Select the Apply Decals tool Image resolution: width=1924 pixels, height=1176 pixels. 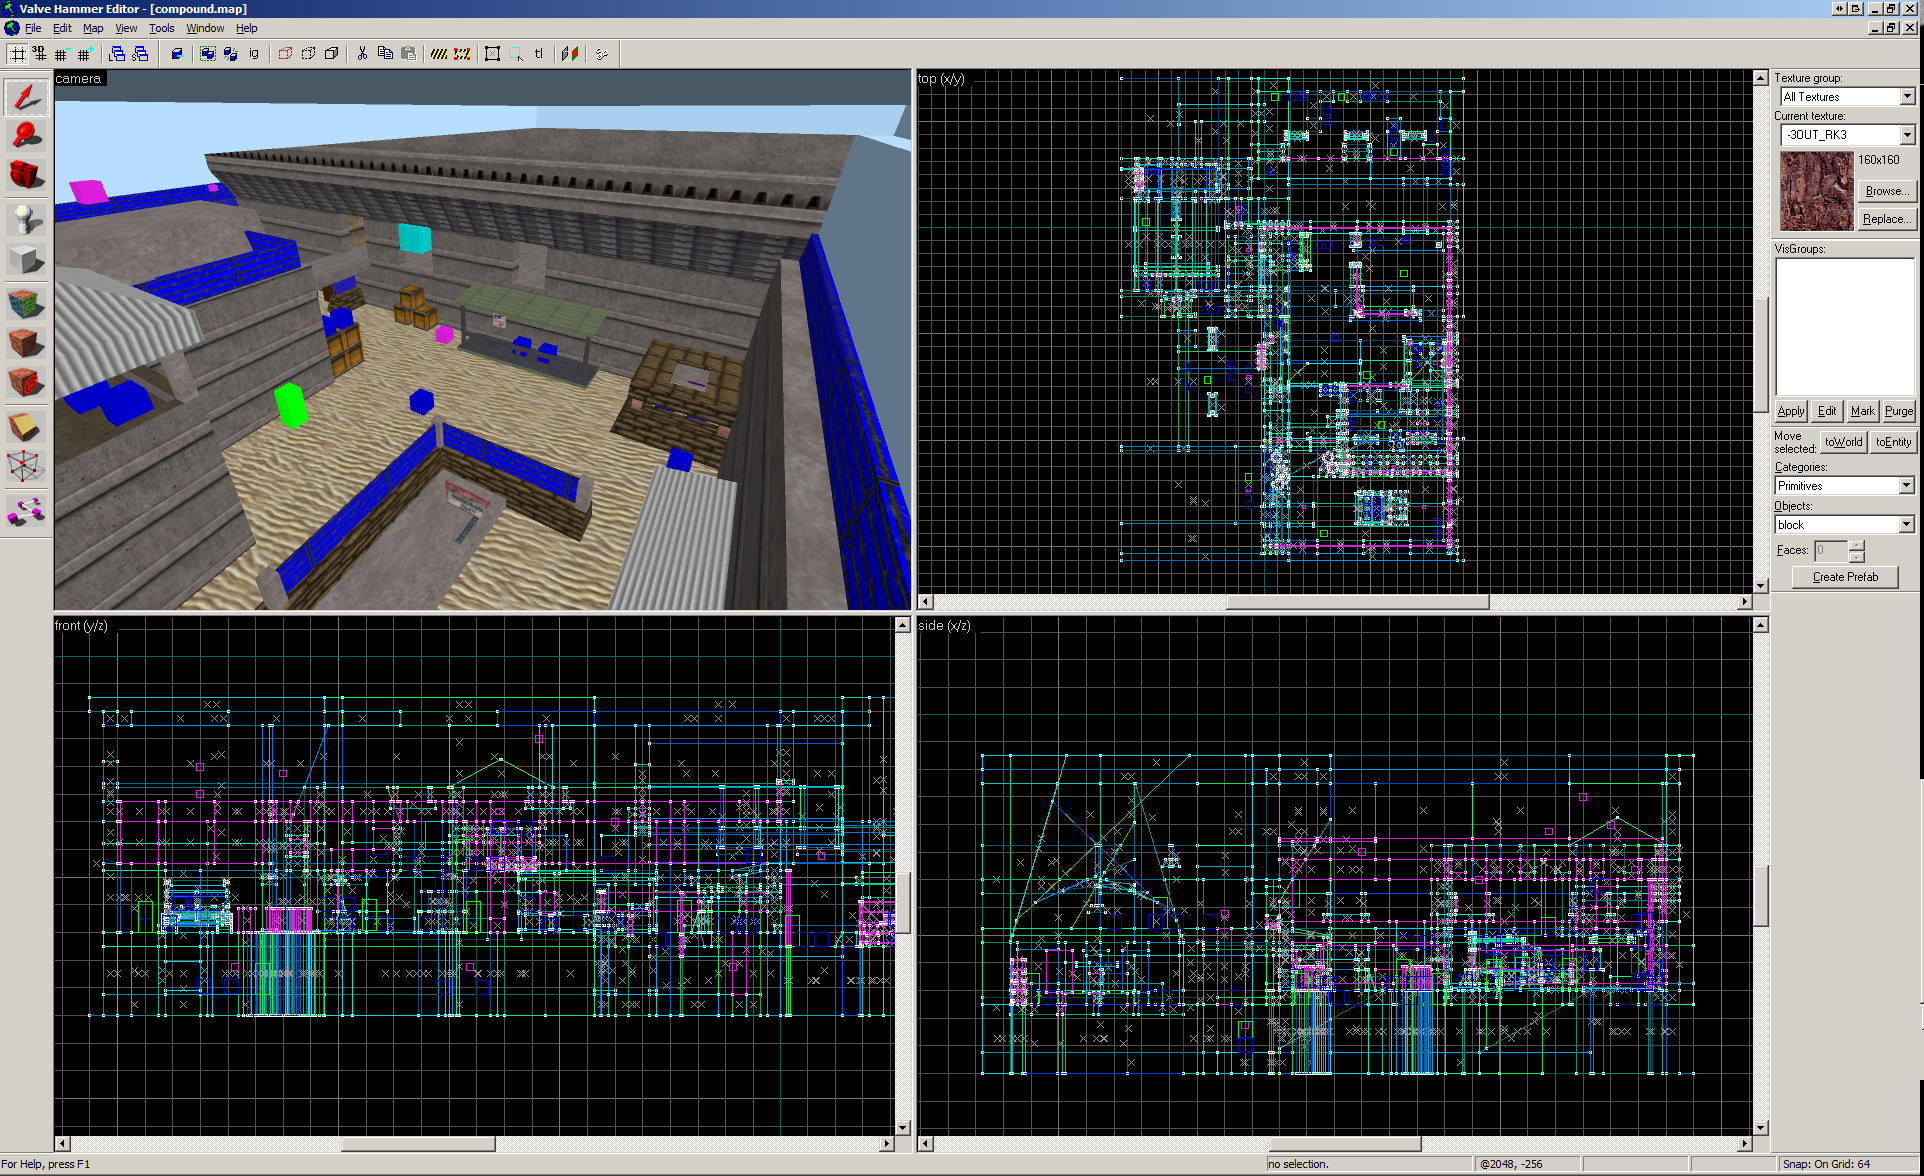(26, 384)
